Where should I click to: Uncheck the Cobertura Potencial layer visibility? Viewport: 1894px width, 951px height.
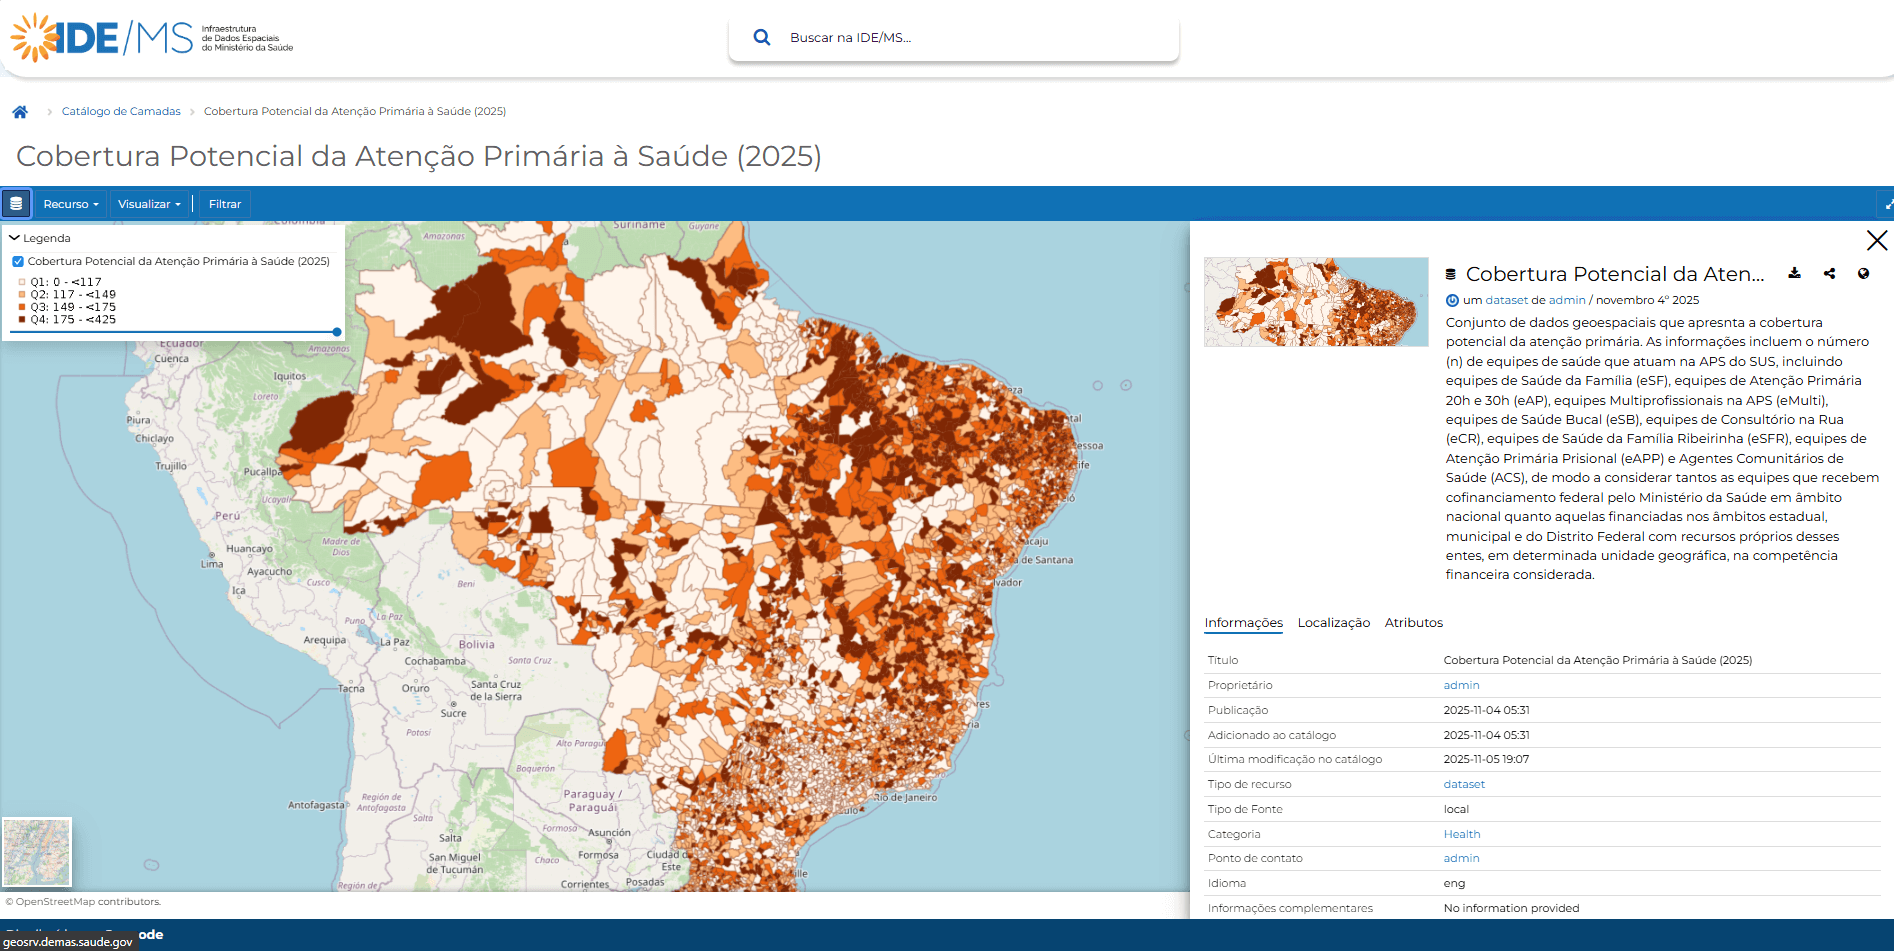[x=18, y=261]
